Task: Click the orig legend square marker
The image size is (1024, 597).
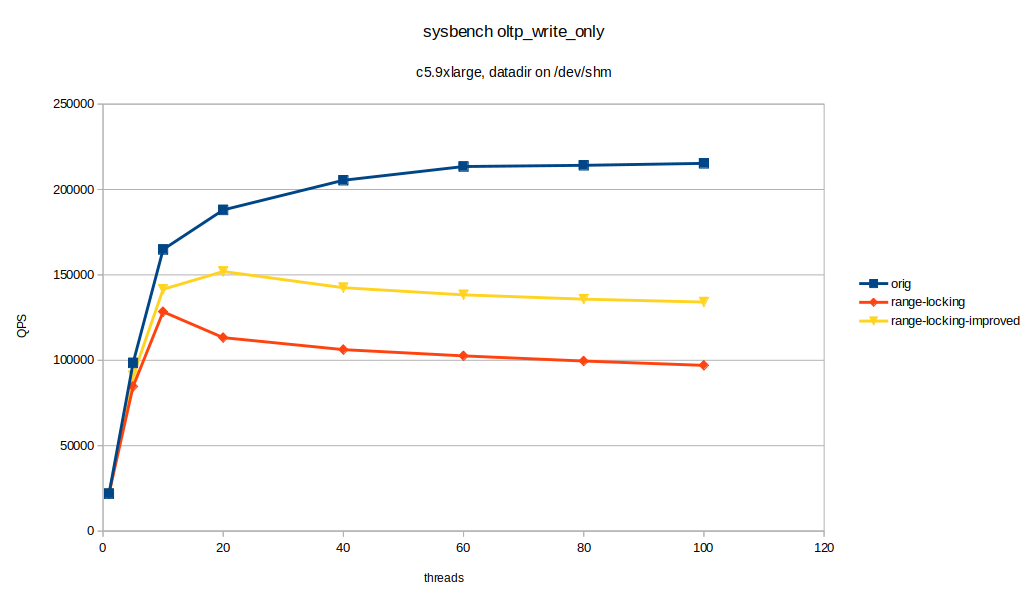Action: click(x=872, y=284)
